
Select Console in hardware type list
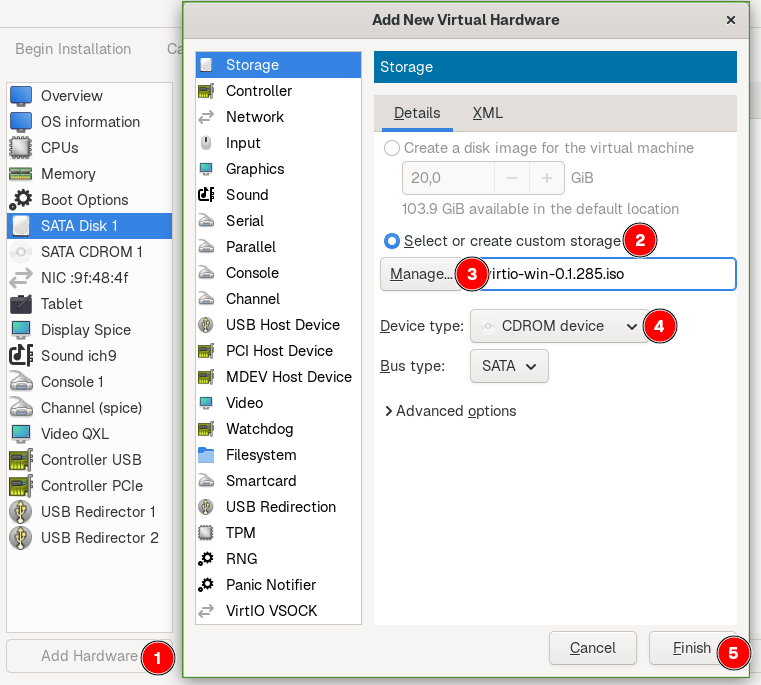click(x=279, y=273)
